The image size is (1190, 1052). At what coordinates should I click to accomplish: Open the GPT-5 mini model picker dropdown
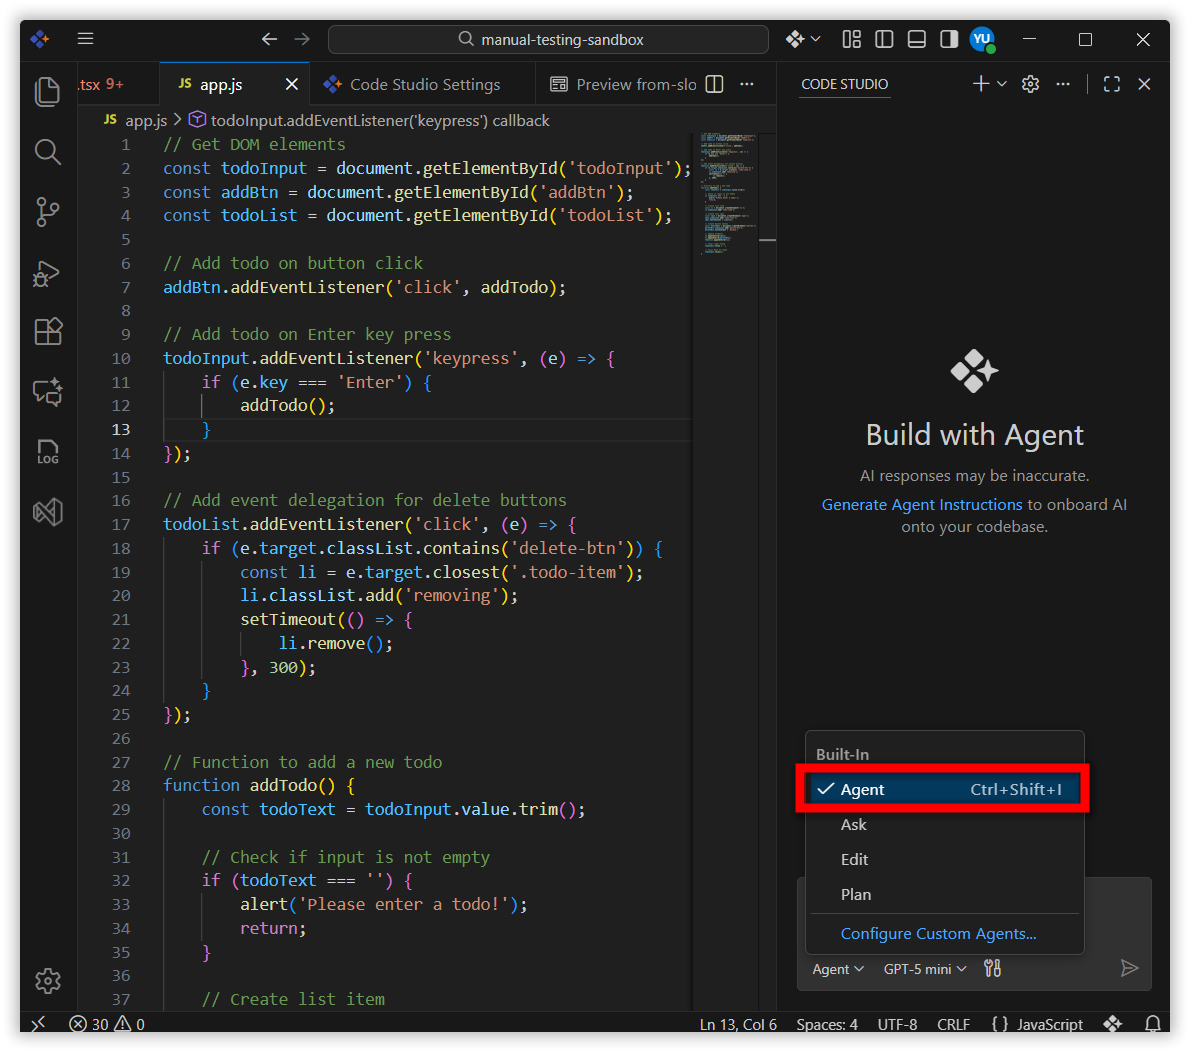[x=925, y=969]
